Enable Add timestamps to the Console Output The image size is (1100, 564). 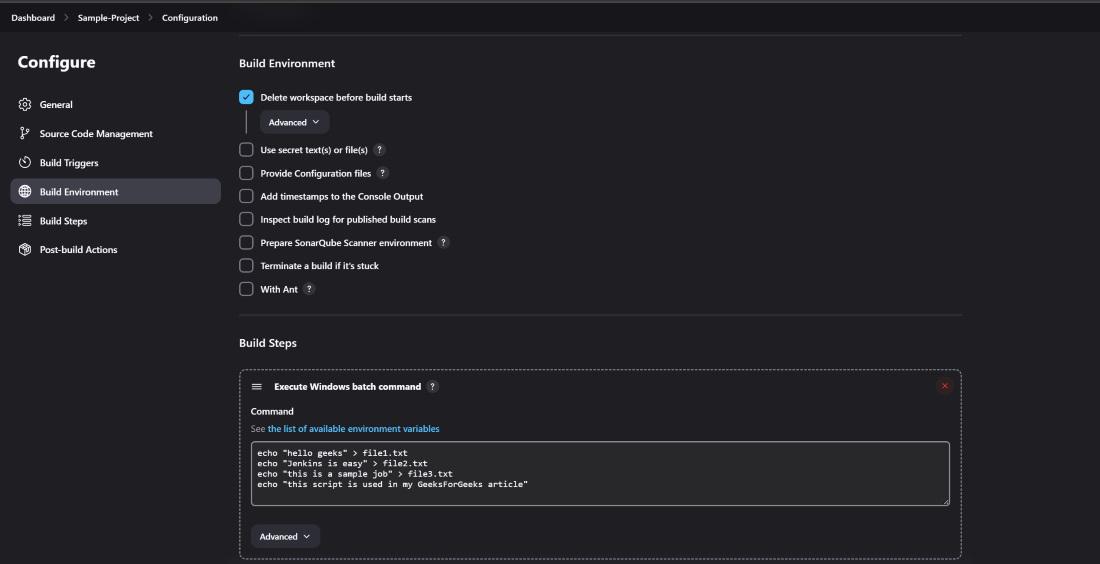pos(246,197)
